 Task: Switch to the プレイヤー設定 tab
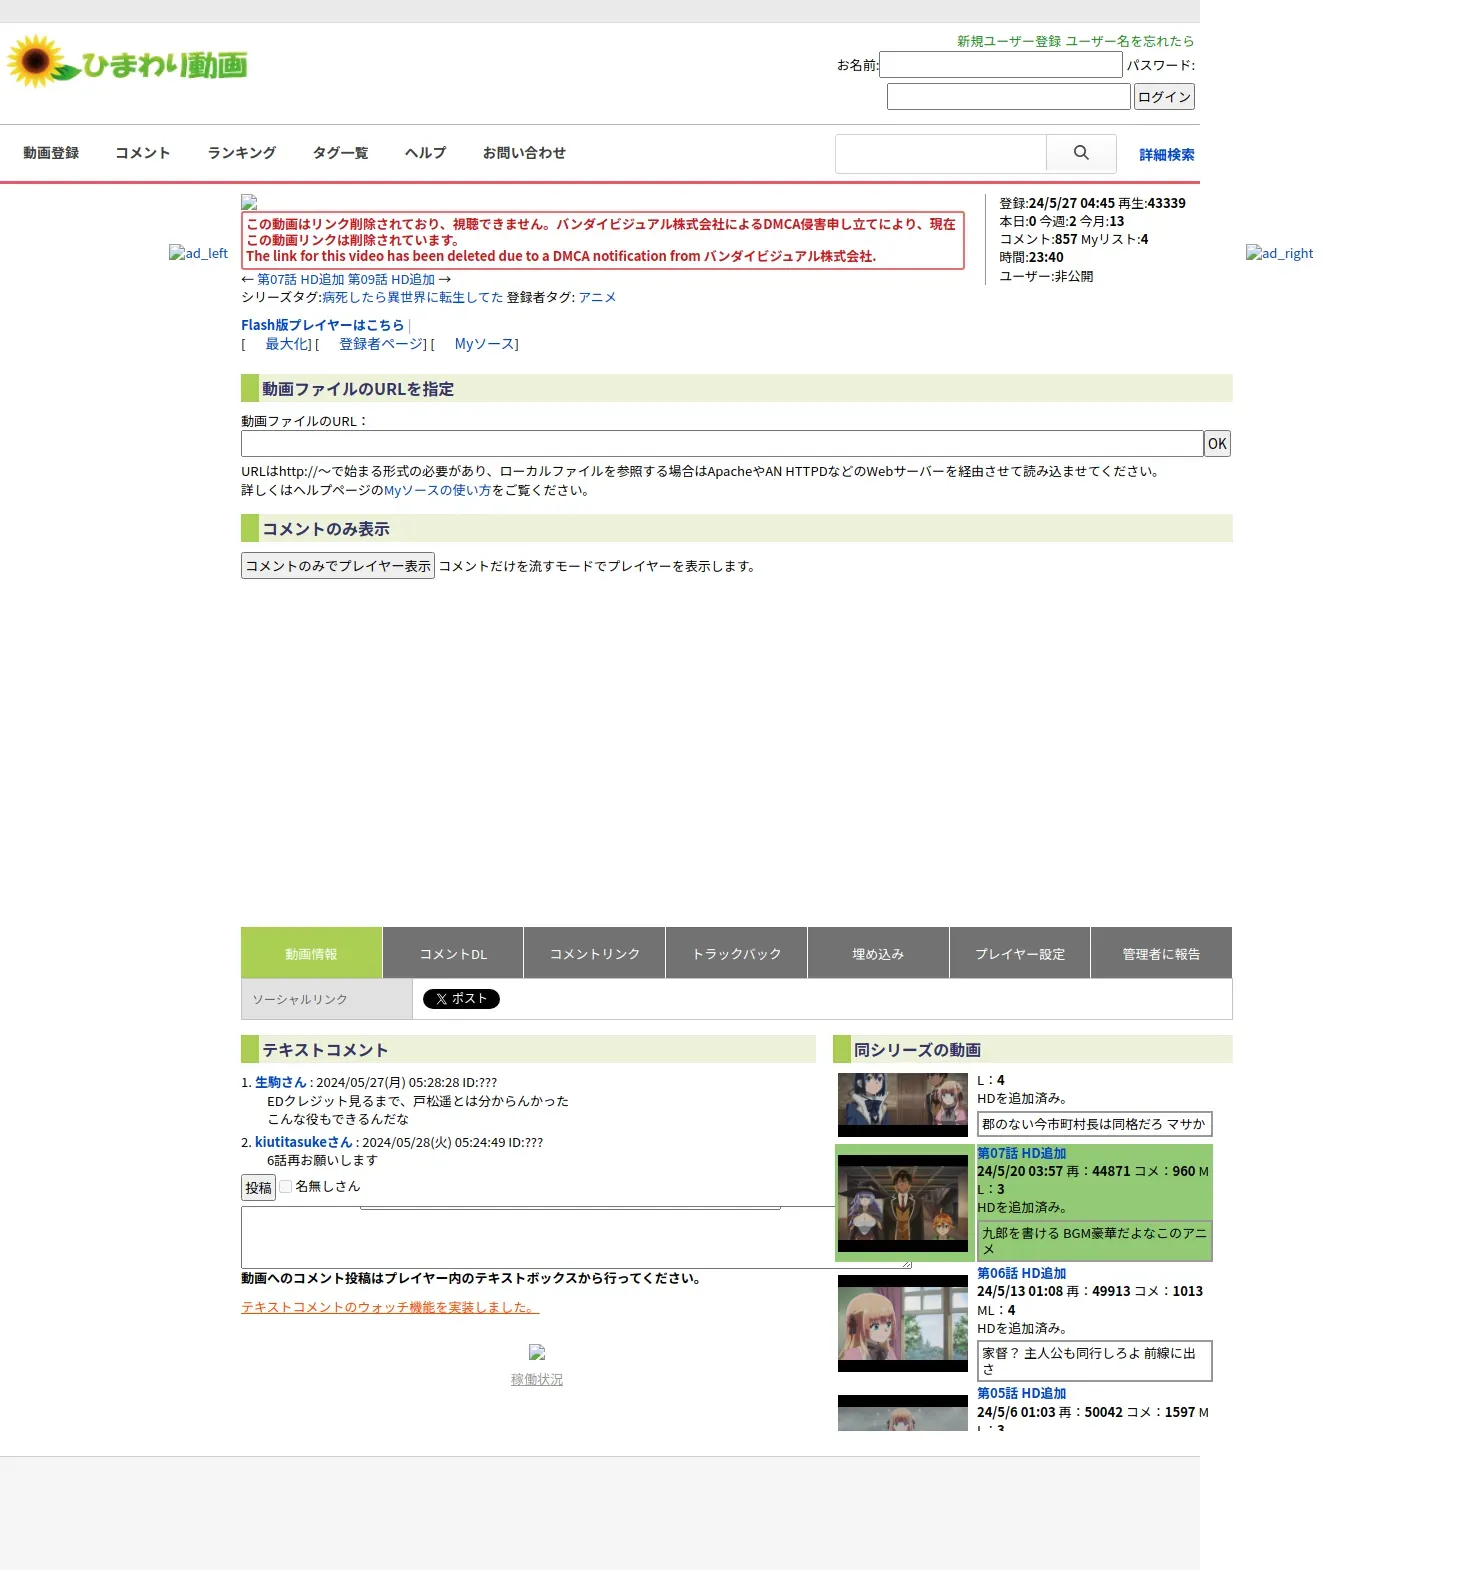click(1020, 953)
